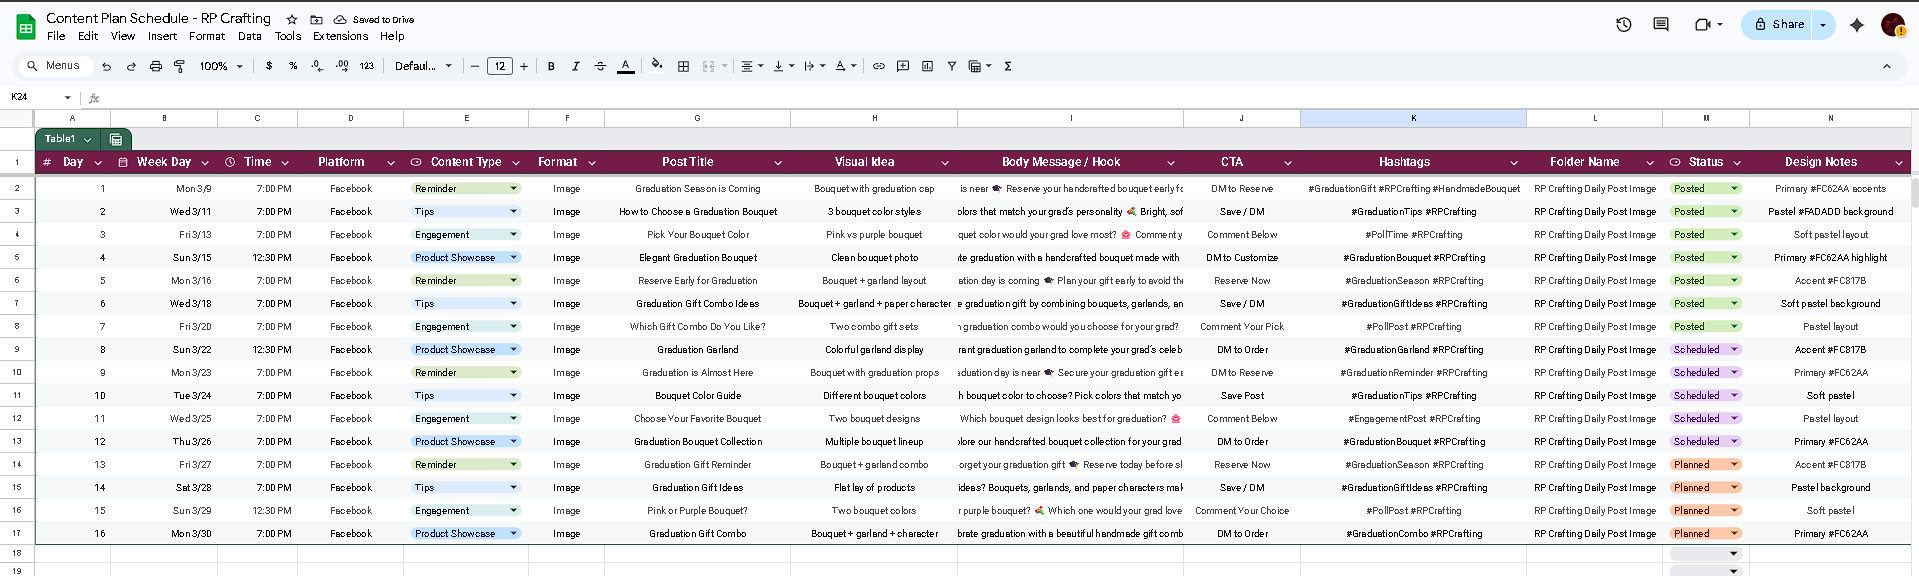This screenshot has height=576, width=1919.
Task: Apply percent format icon
Action: click(293, 66)
